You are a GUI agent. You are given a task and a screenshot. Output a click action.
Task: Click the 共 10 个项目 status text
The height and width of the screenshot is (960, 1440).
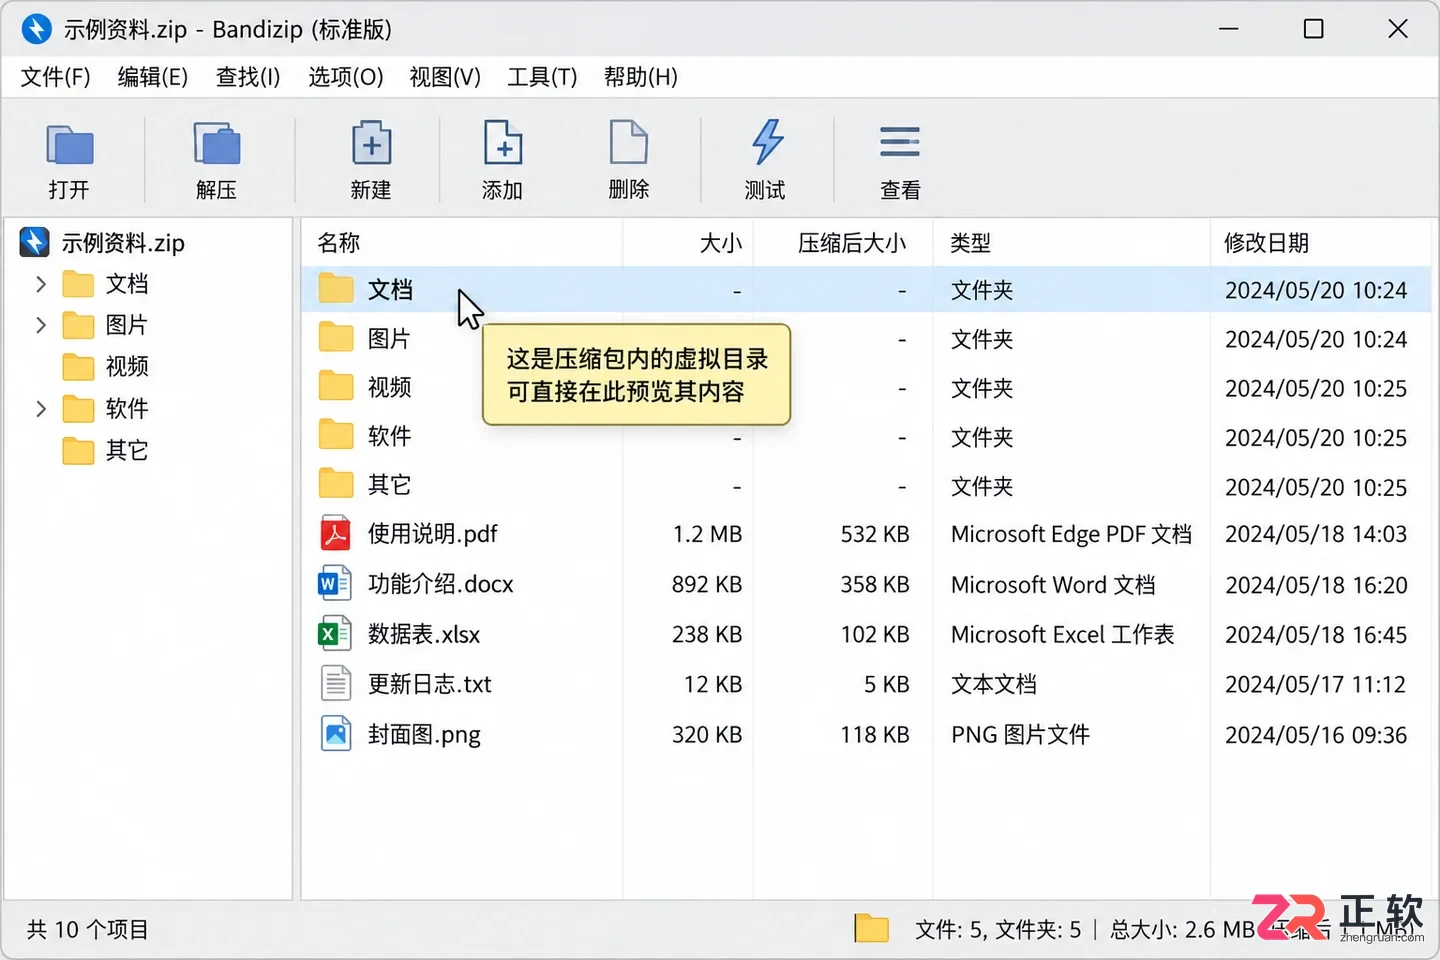click(88, 930)
